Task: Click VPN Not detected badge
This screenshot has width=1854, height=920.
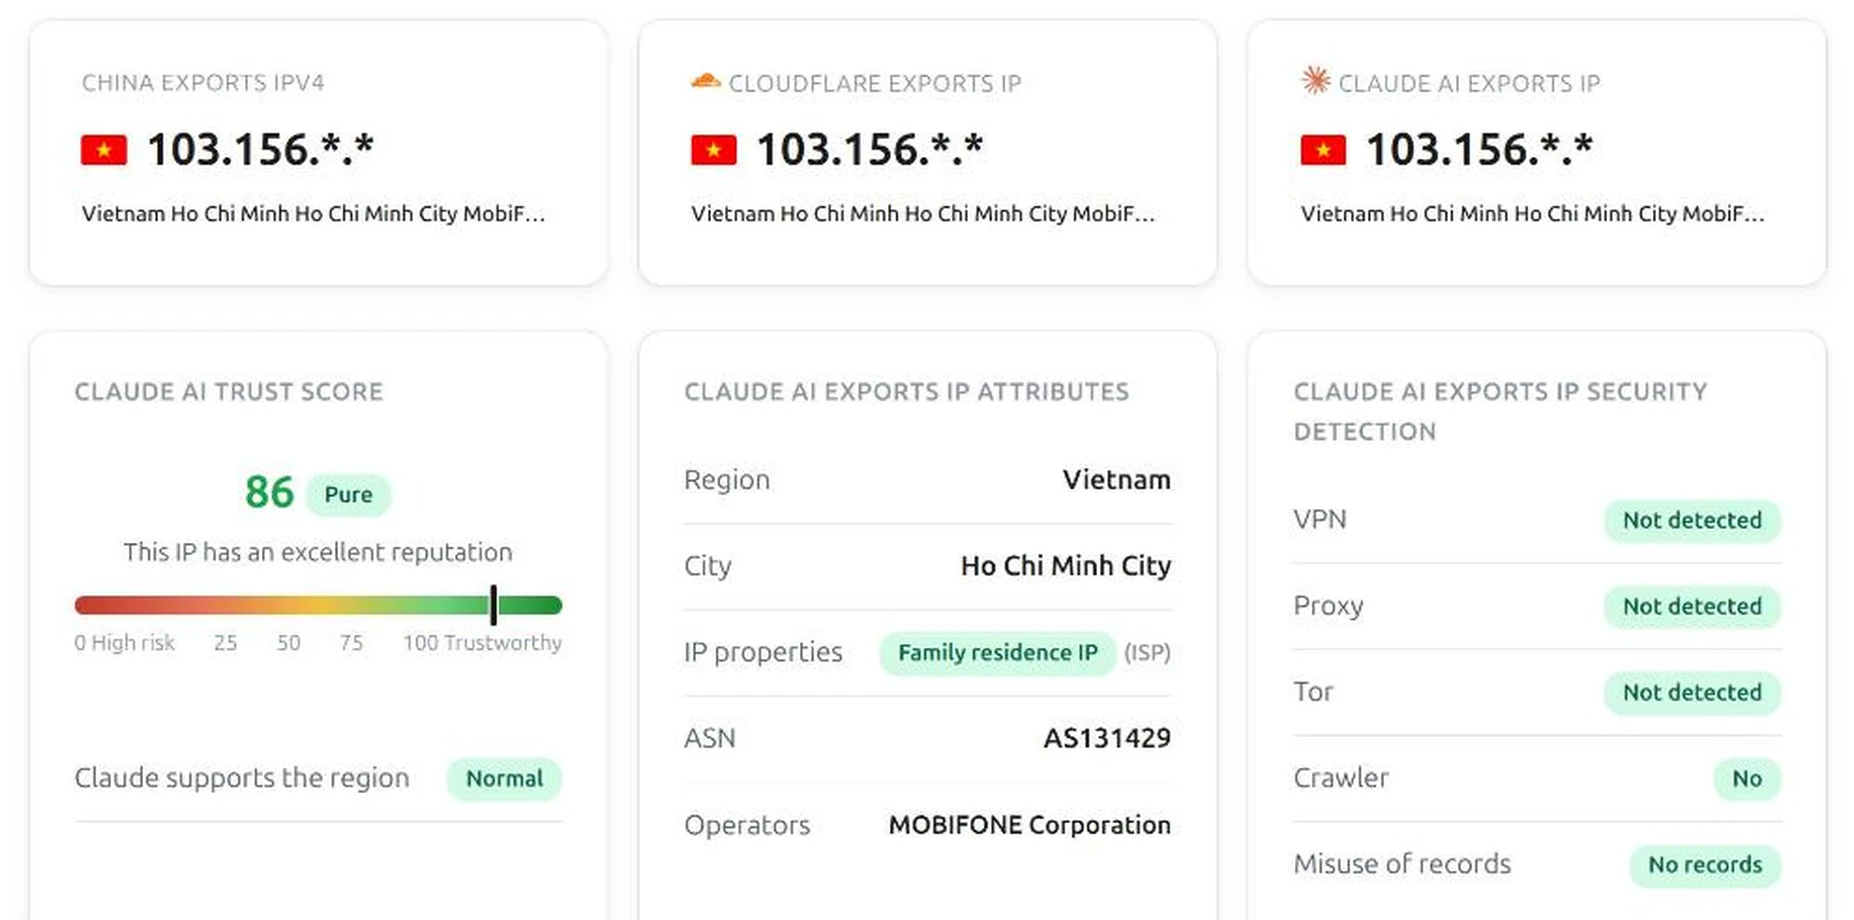Action: 1692,520
